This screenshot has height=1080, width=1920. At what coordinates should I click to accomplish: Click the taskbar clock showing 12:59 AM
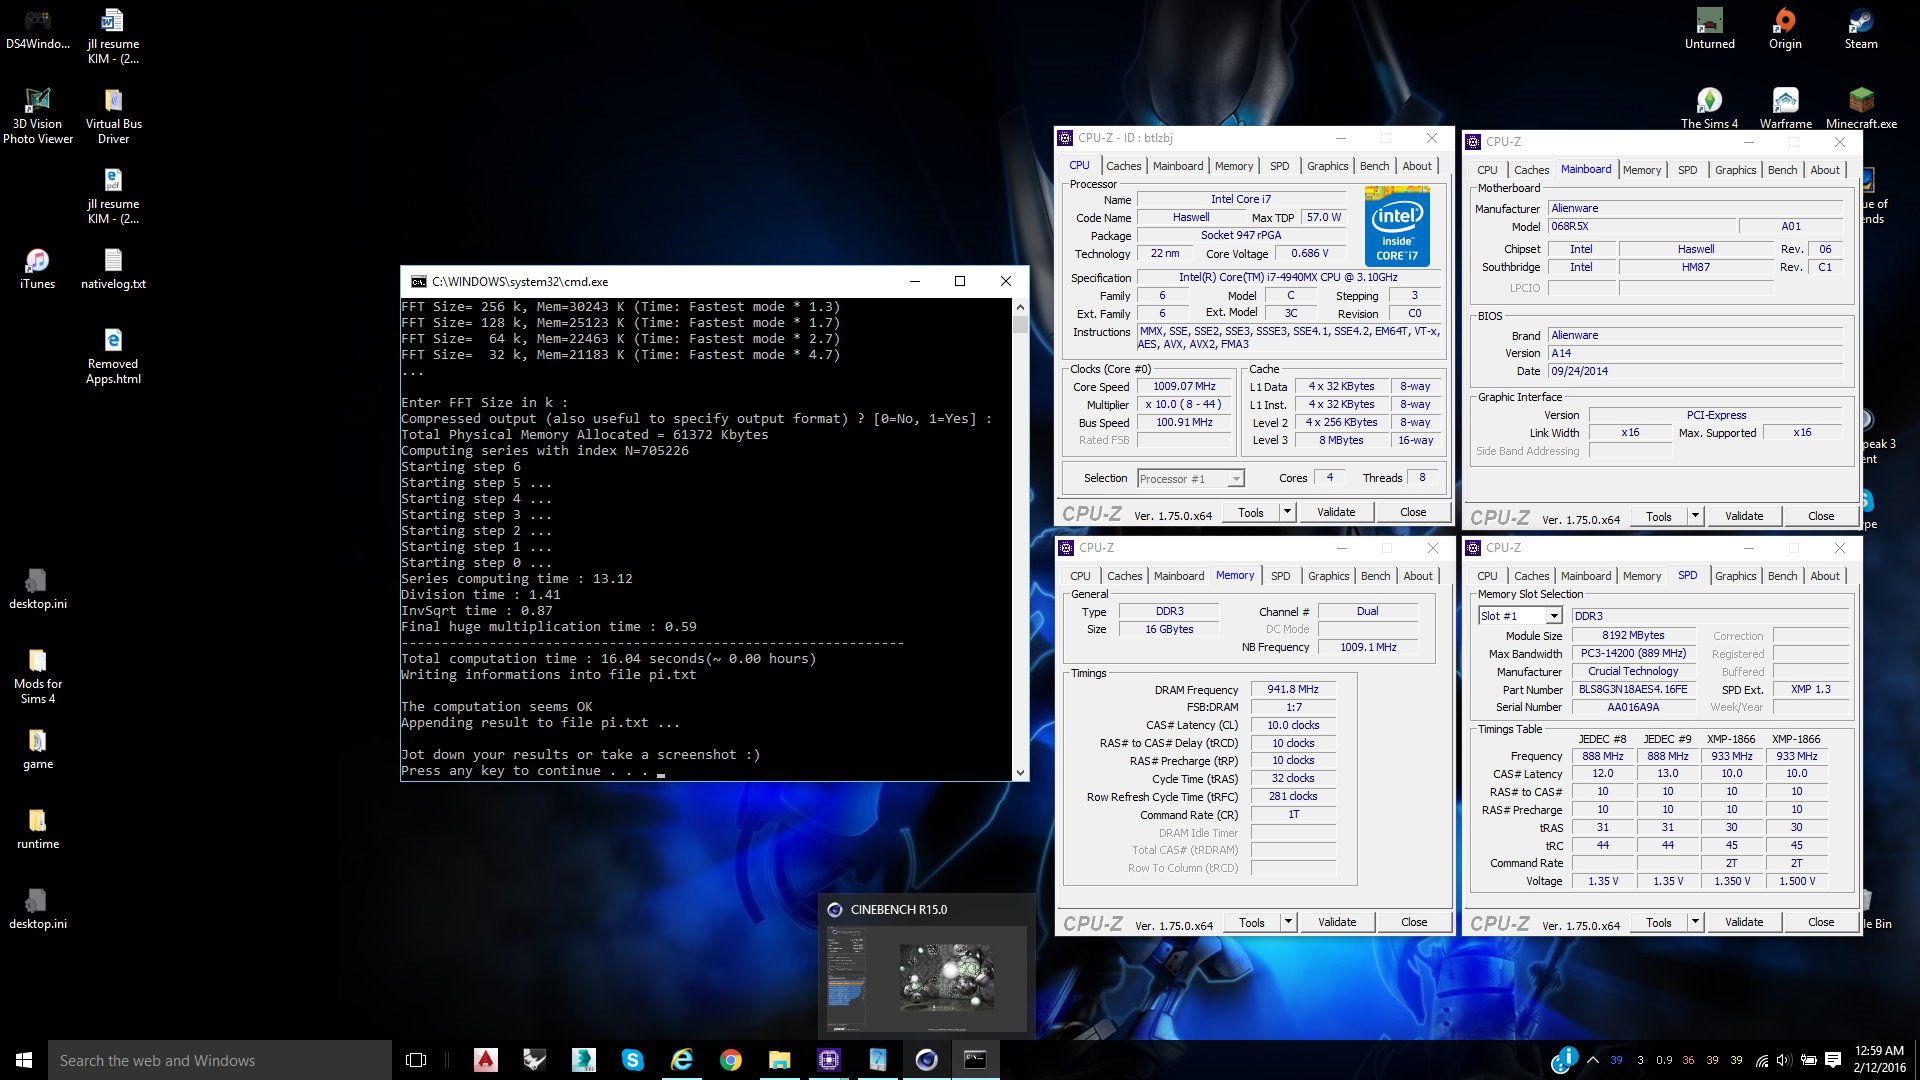(x=1879, y=1060)
